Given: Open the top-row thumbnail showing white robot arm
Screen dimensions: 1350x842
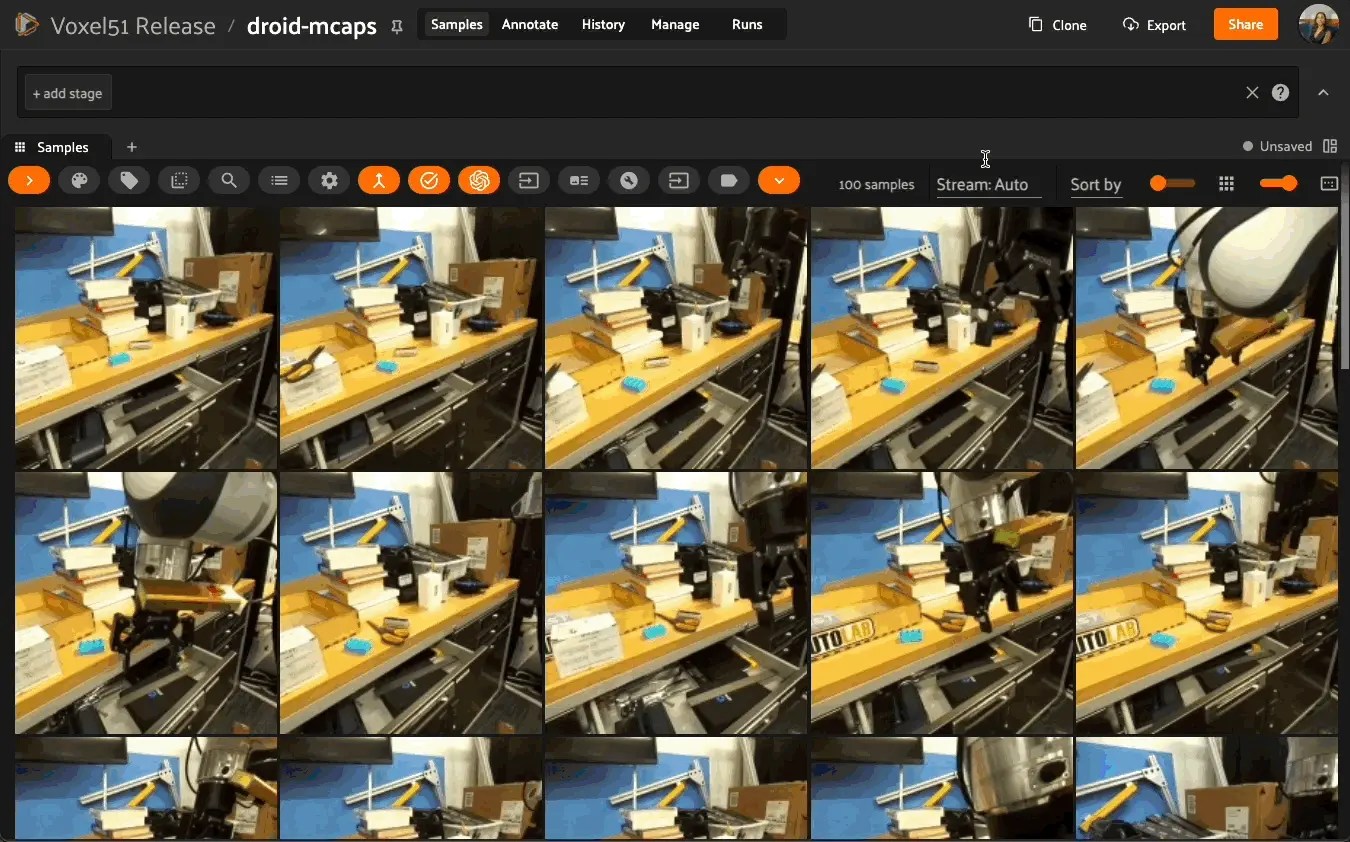Looking at the screenshot, I should pos(1207,337).
